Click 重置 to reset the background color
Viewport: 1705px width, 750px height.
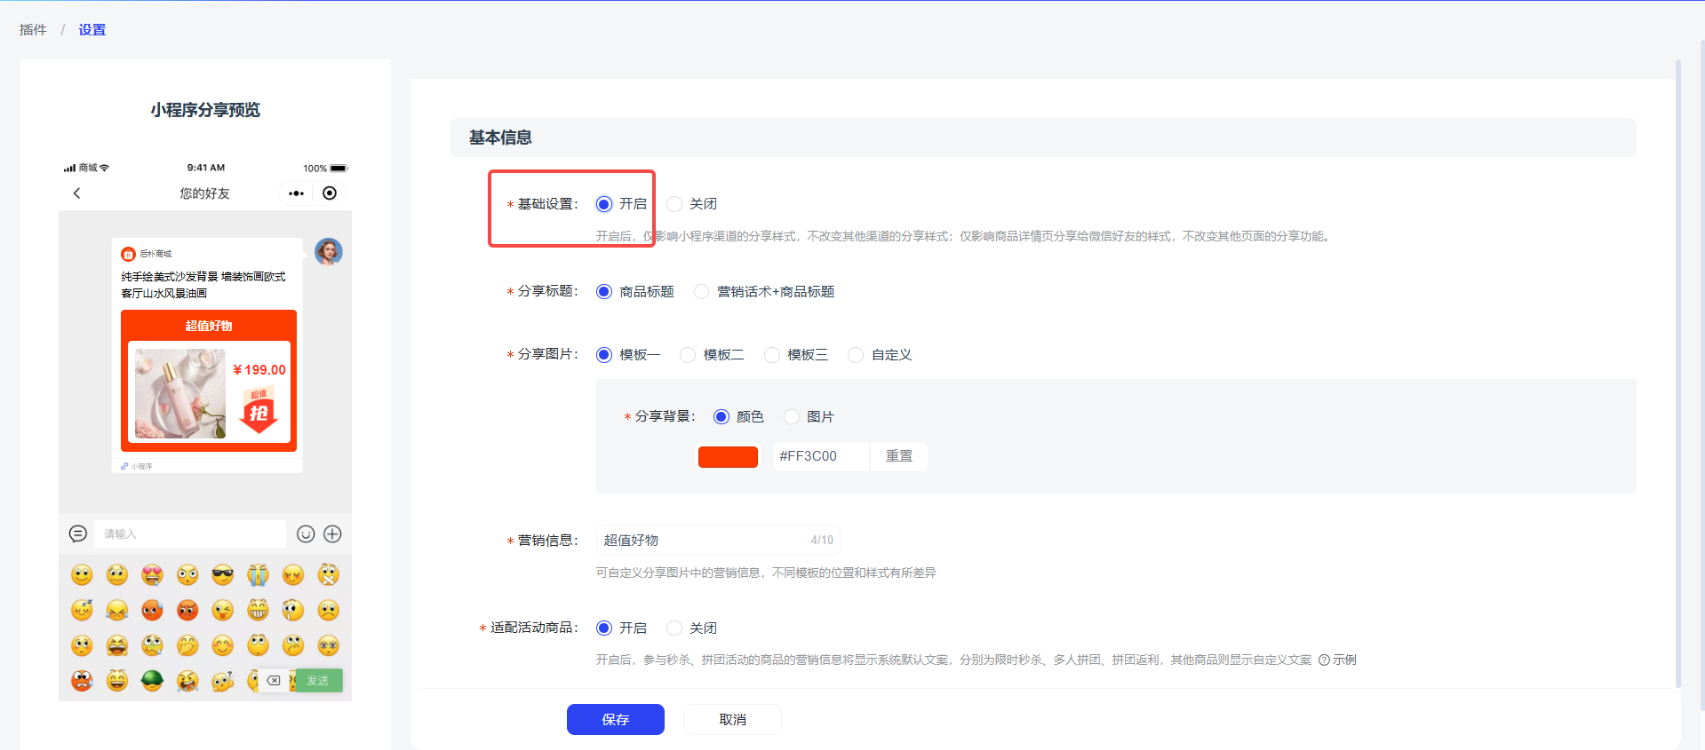898,456
